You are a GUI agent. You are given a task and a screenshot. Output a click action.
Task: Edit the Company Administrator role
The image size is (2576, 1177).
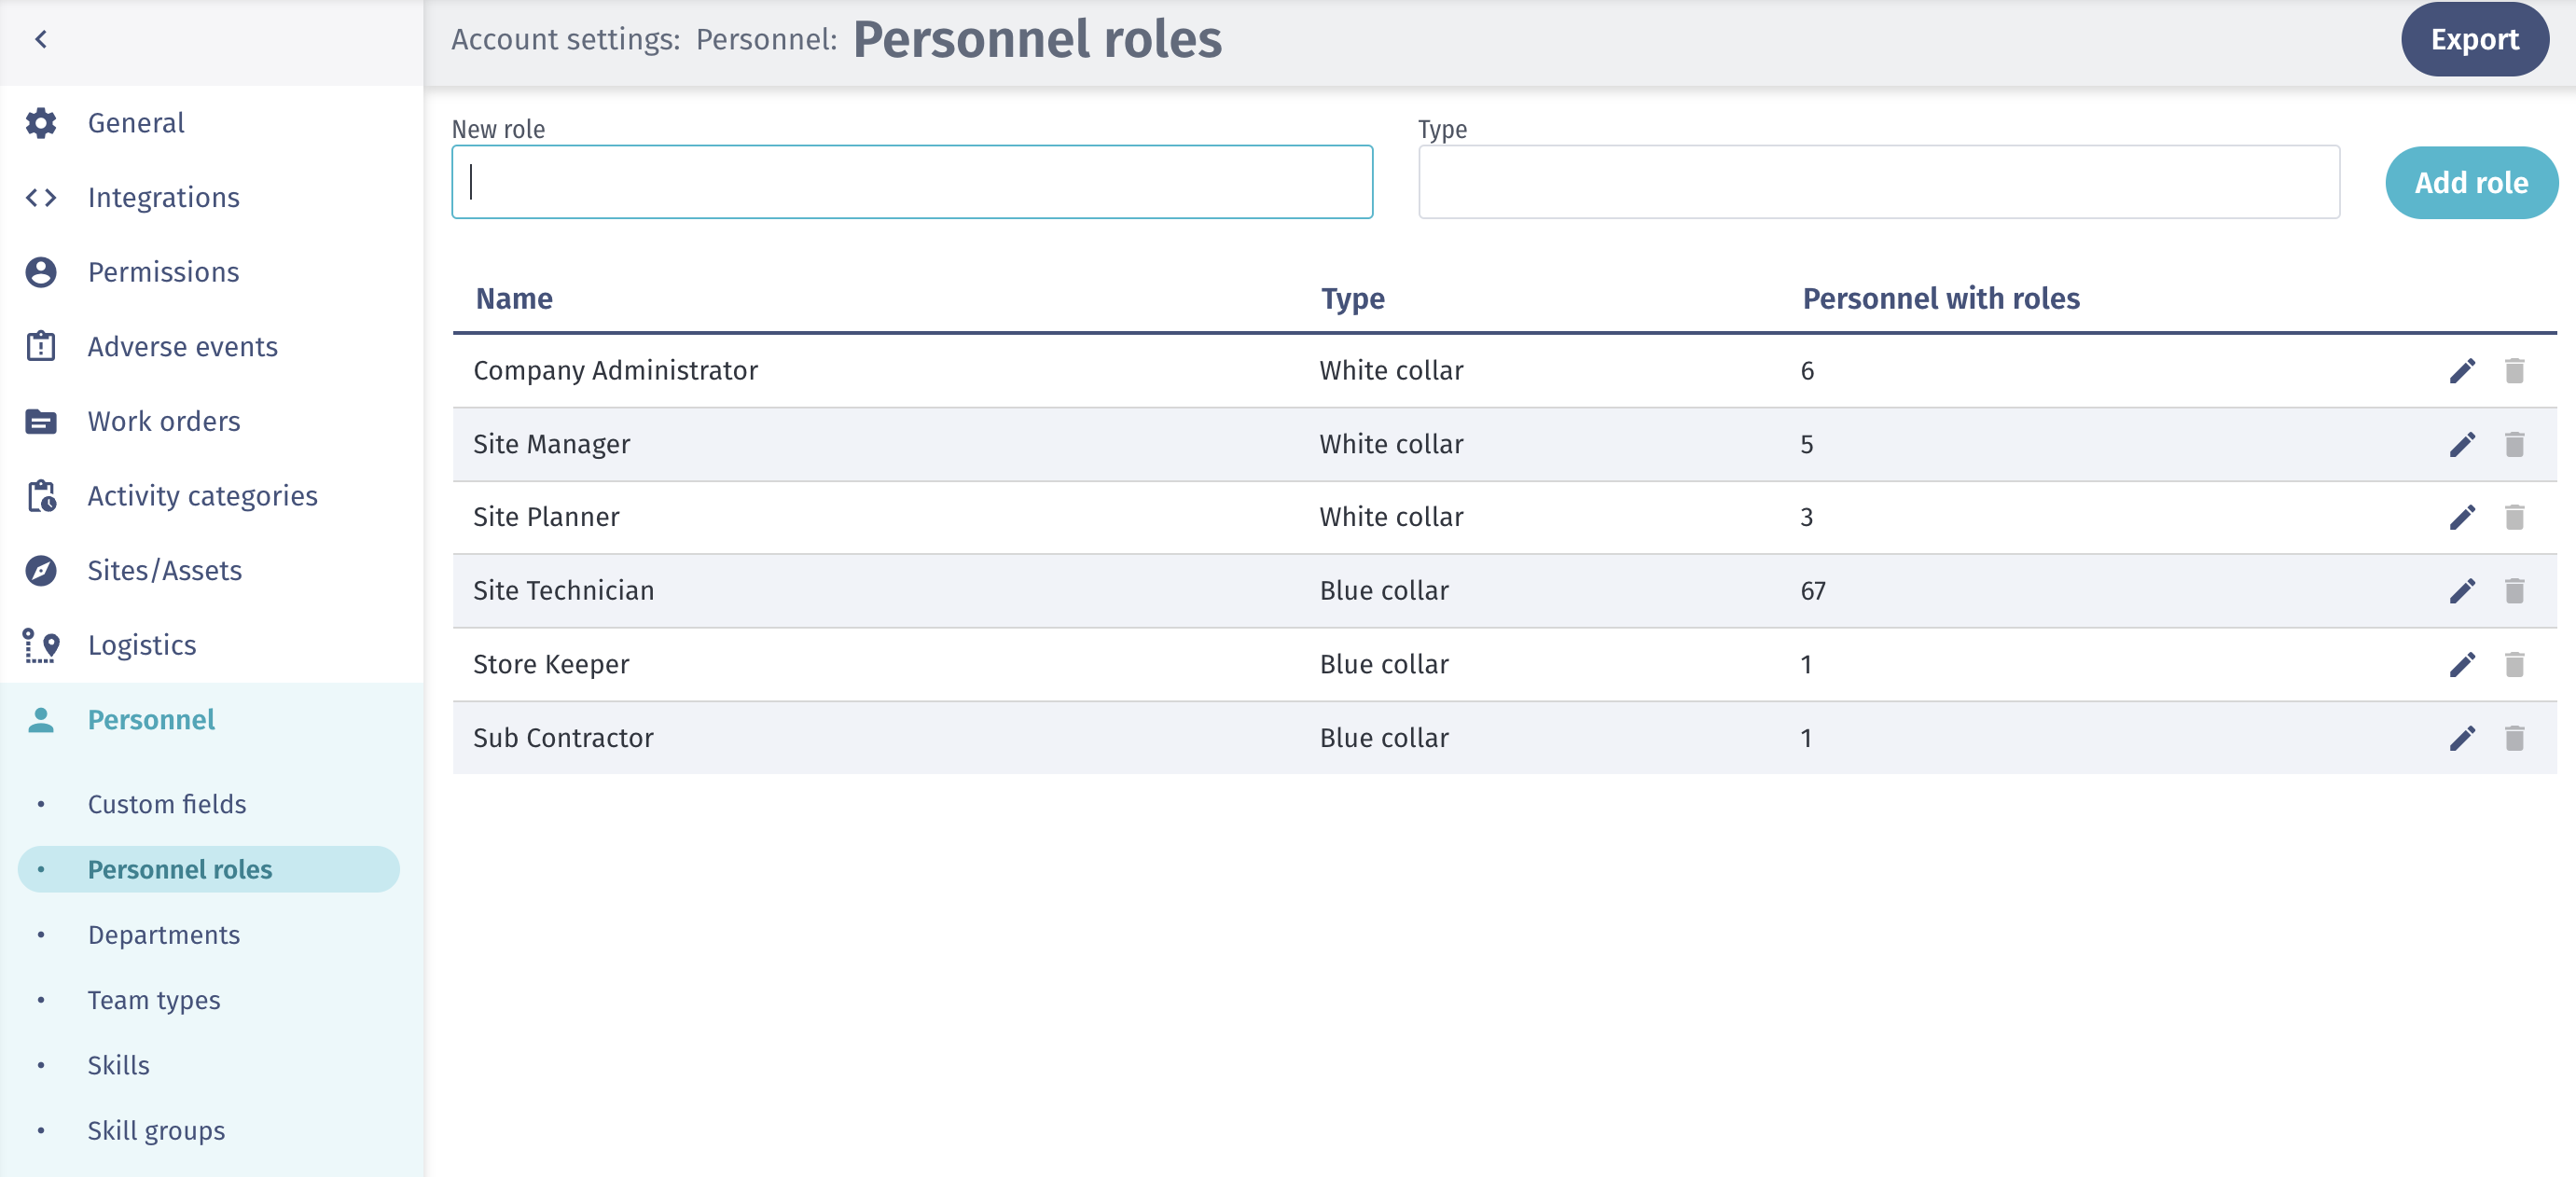(x=2462, y=371)
